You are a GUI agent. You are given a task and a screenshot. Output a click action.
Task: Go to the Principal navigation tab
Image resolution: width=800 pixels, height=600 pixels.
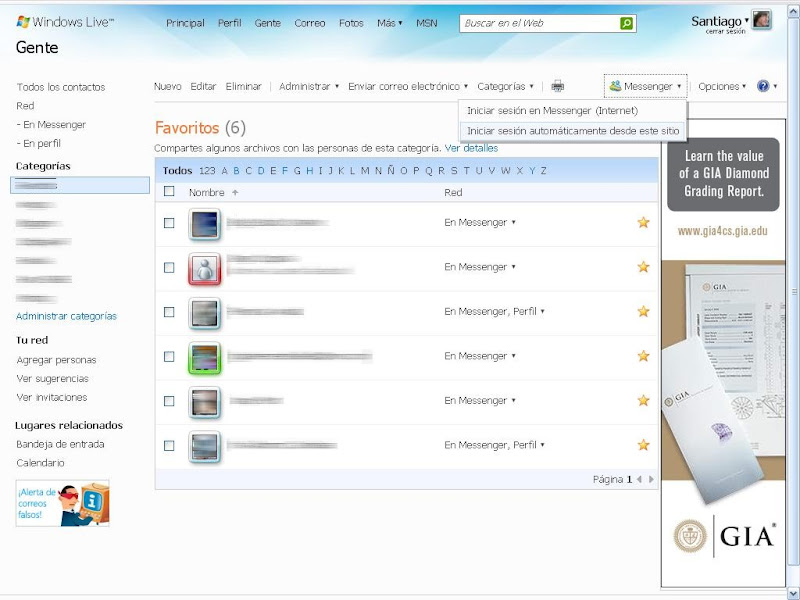(185, 23)
